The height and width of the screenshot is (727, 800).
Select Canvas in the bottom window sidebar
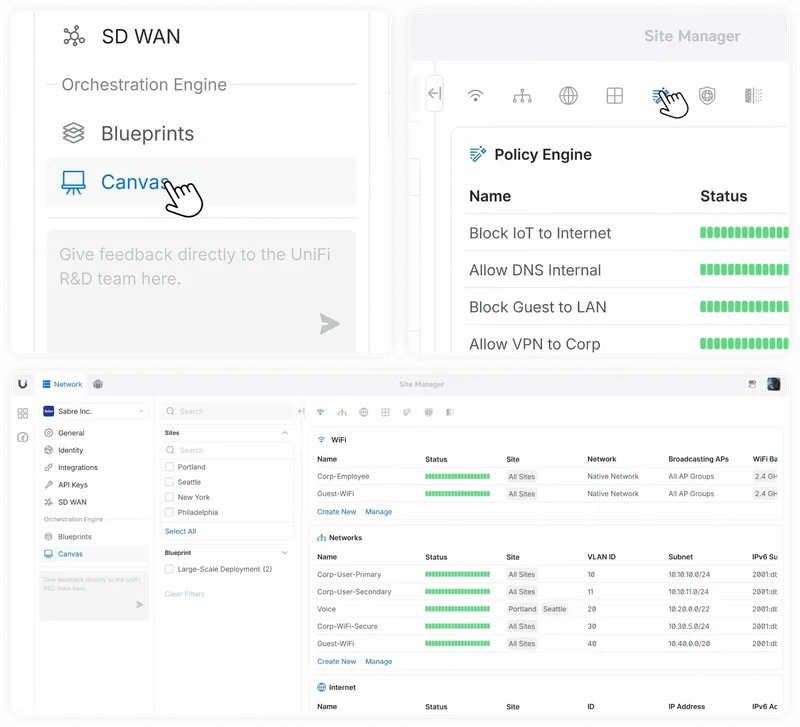tap(94, 554)
